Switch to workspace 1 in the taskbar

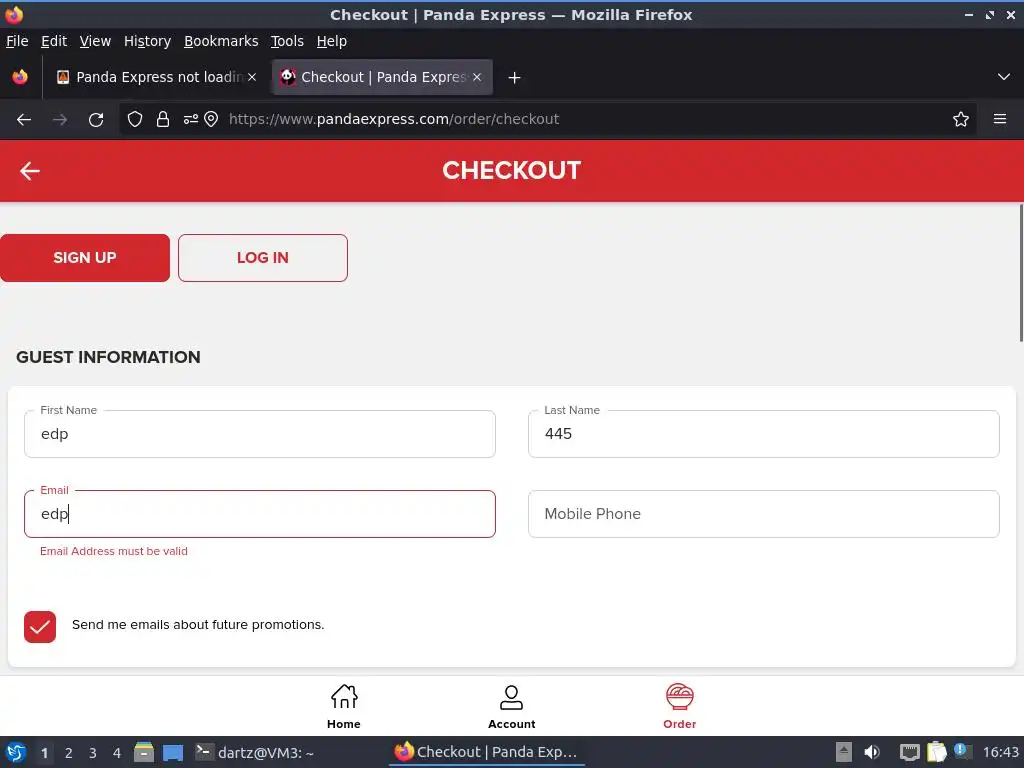tap(44, 753)
